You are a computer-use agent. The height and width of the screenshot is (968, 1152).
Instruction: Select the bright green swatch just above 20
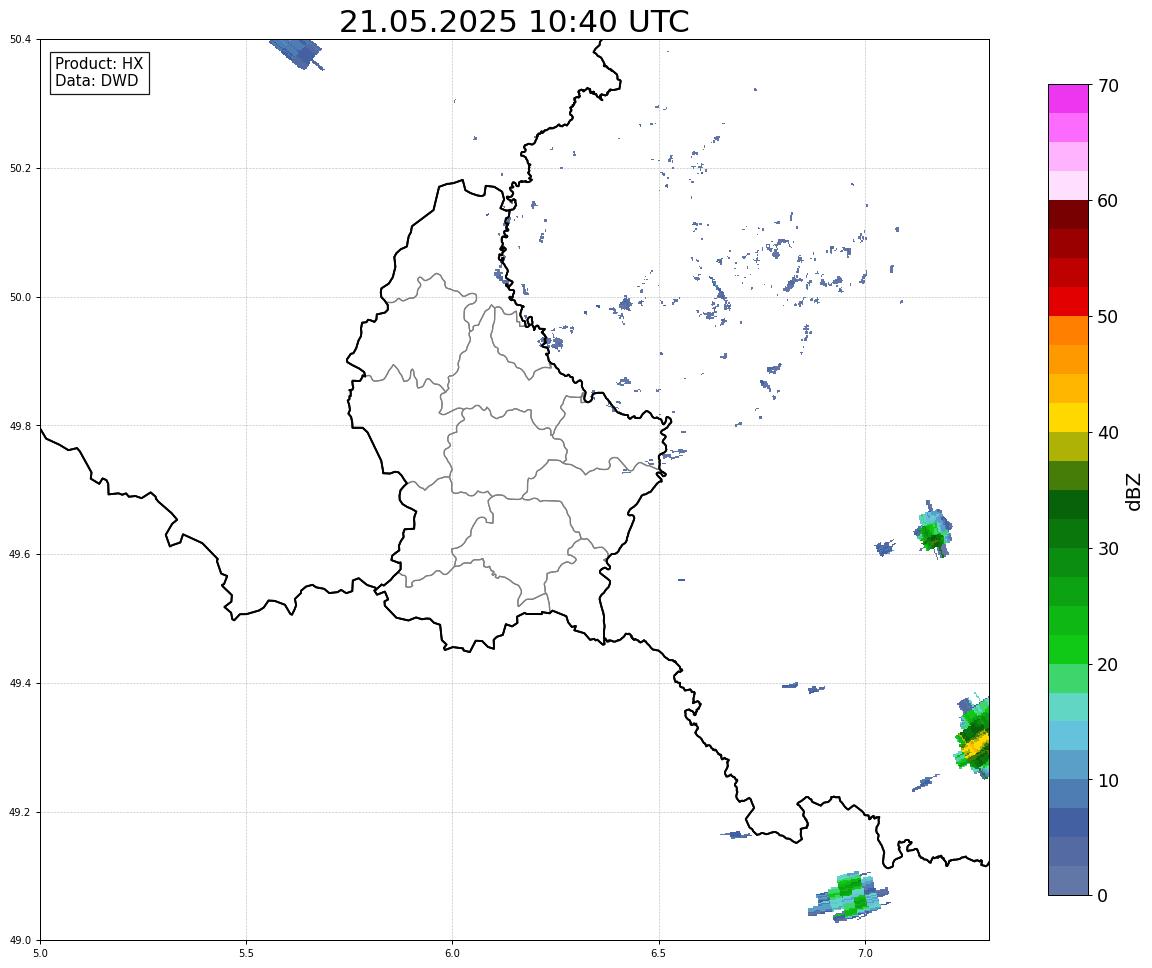click(1068, 650)
